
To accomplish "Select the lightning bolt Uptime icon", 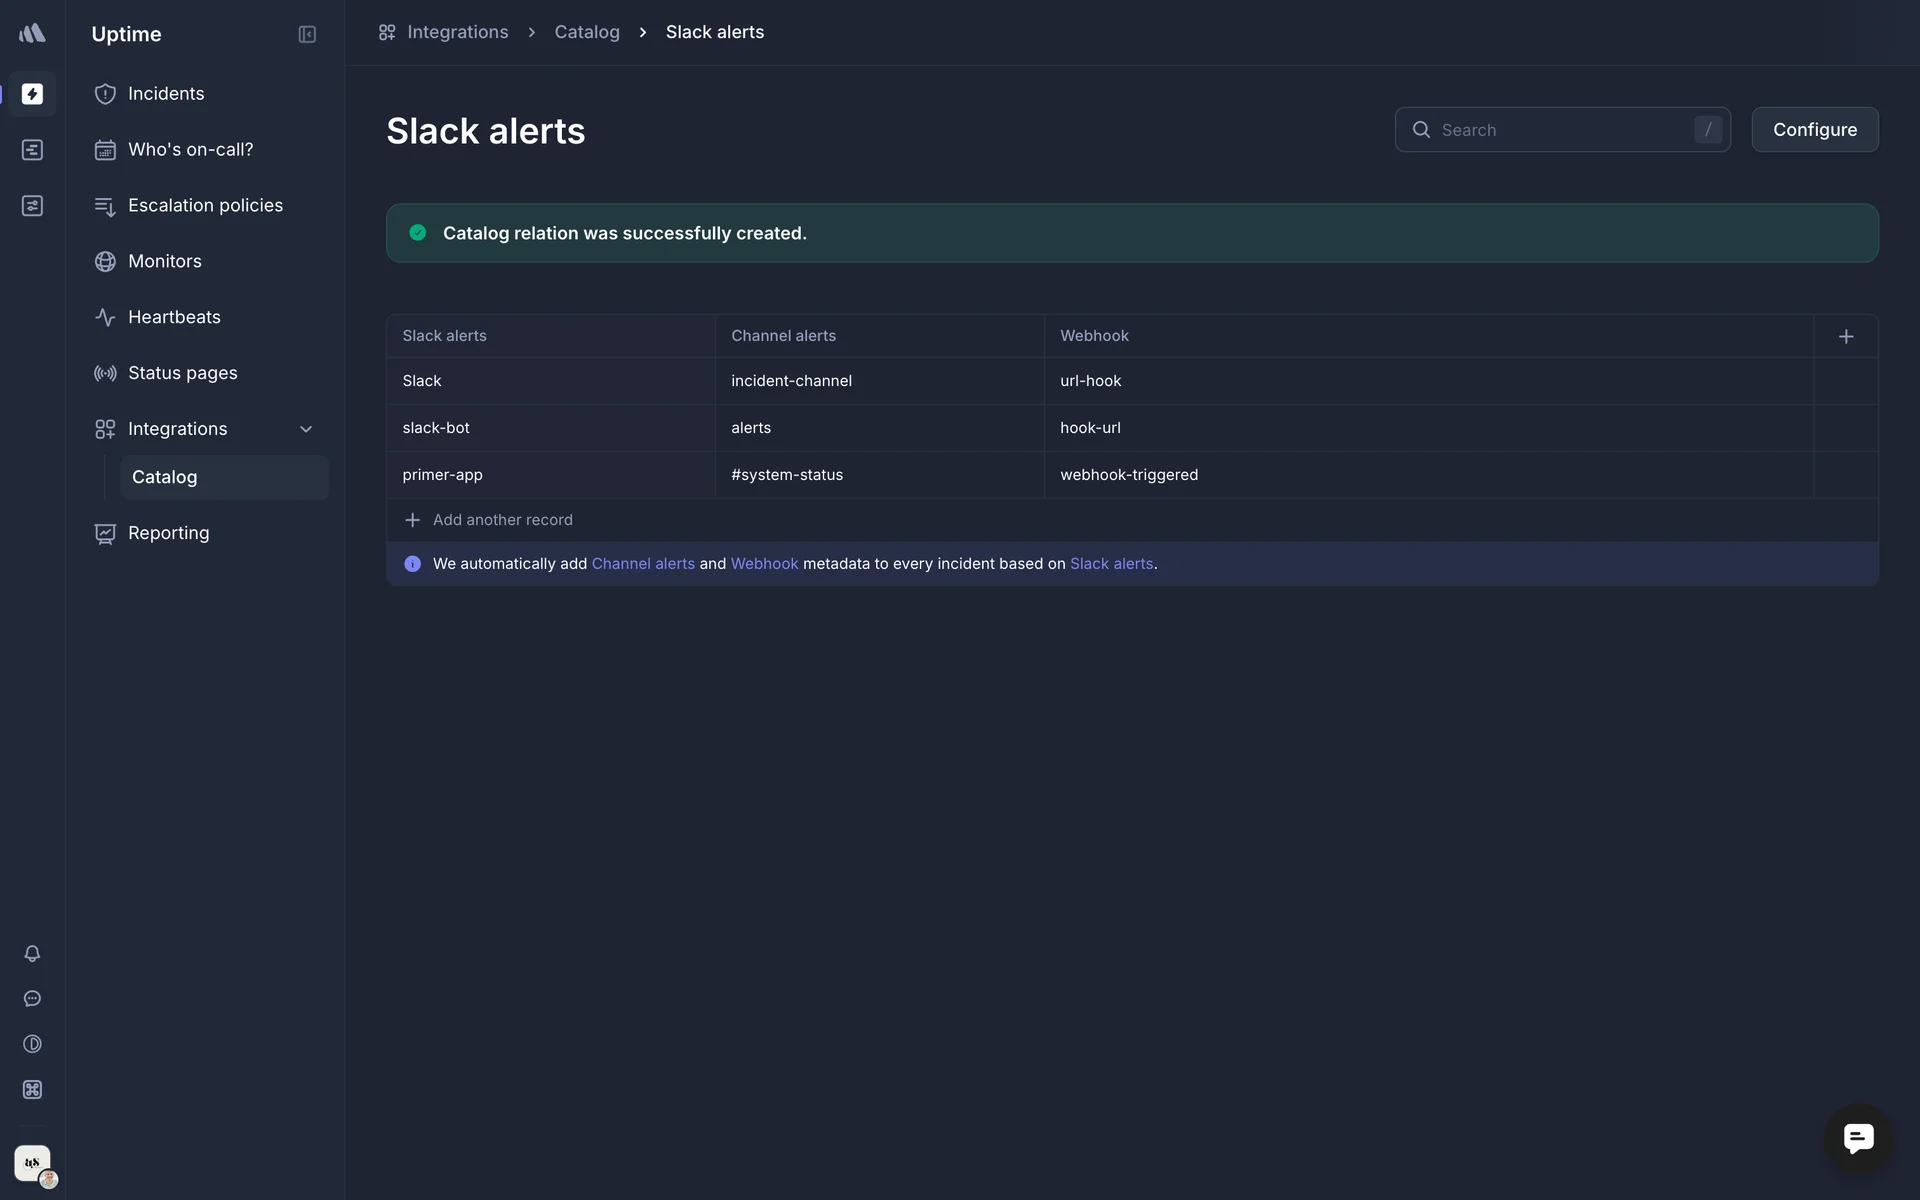I will tap(32, 94).
